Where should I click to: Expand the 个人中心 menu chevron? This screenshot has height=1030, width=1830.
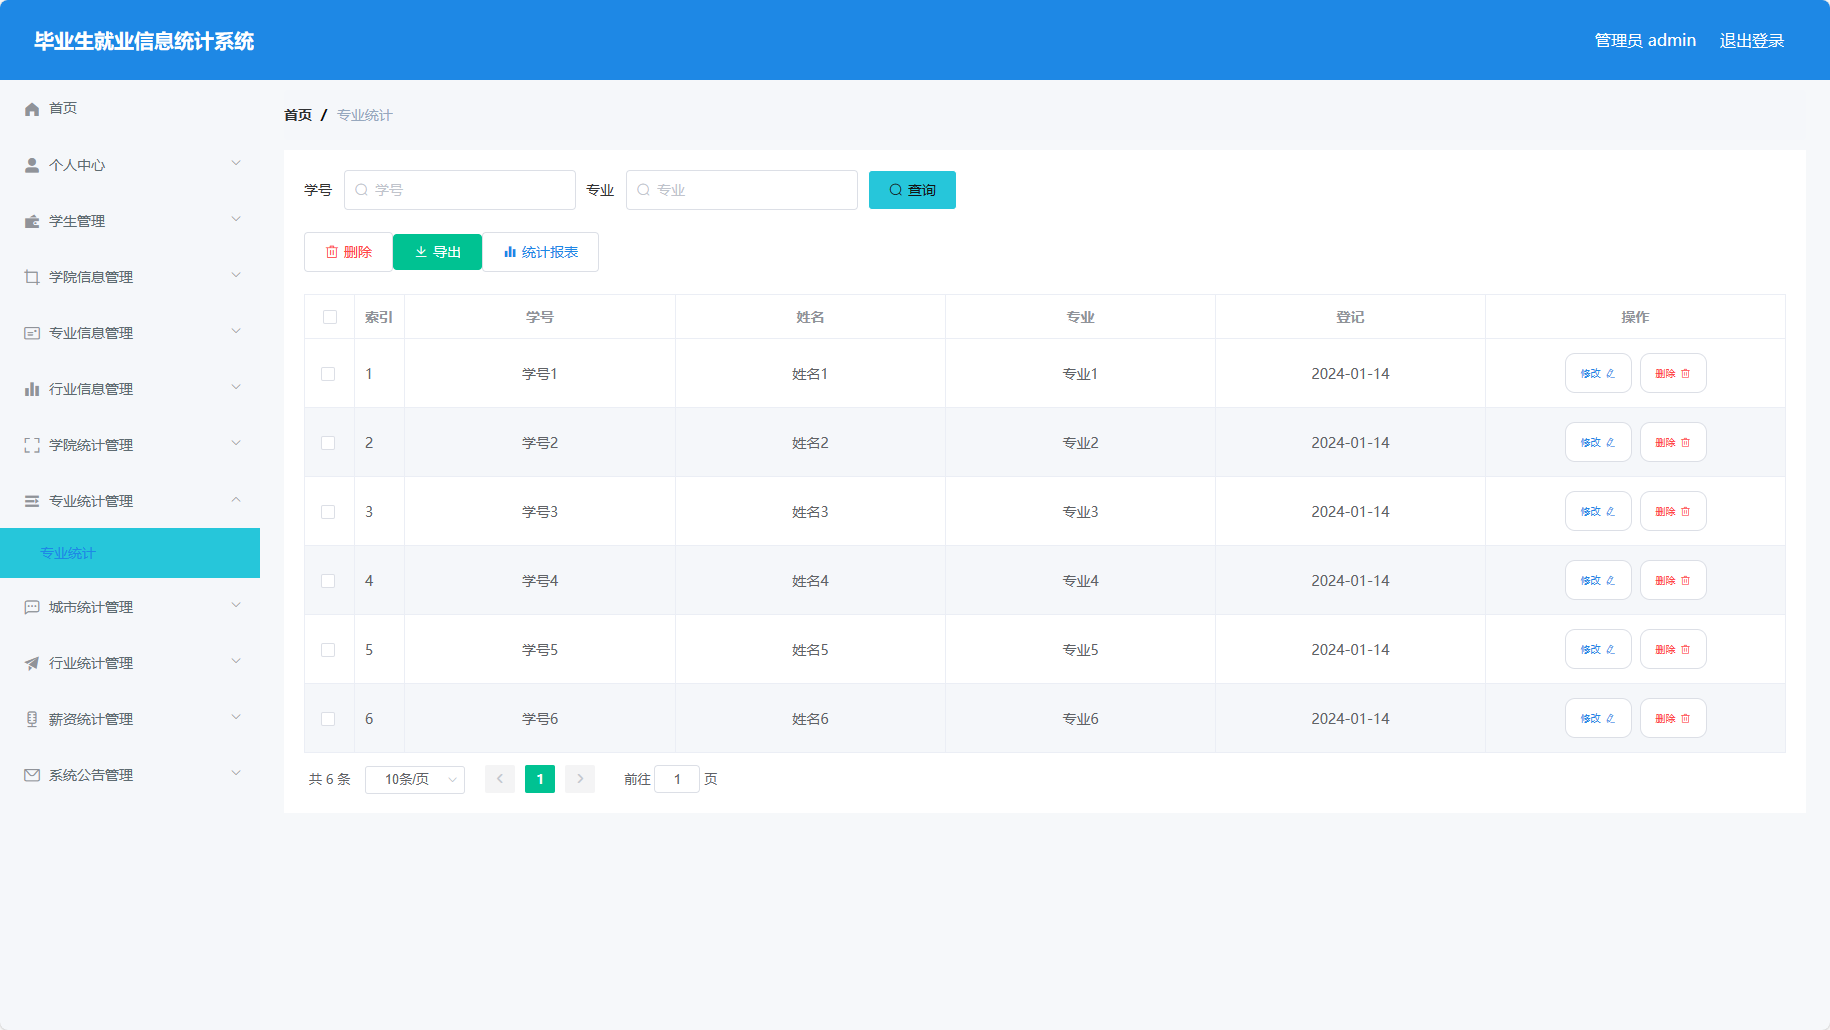236,163
